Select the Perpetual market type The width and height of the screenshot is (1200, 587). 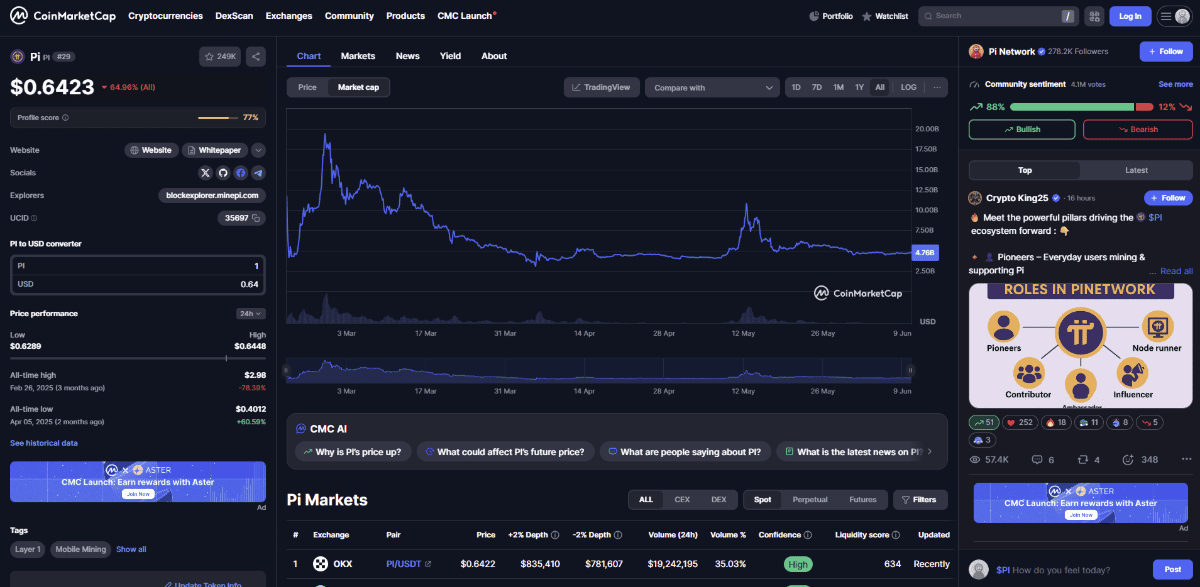(x=809, y=499)
